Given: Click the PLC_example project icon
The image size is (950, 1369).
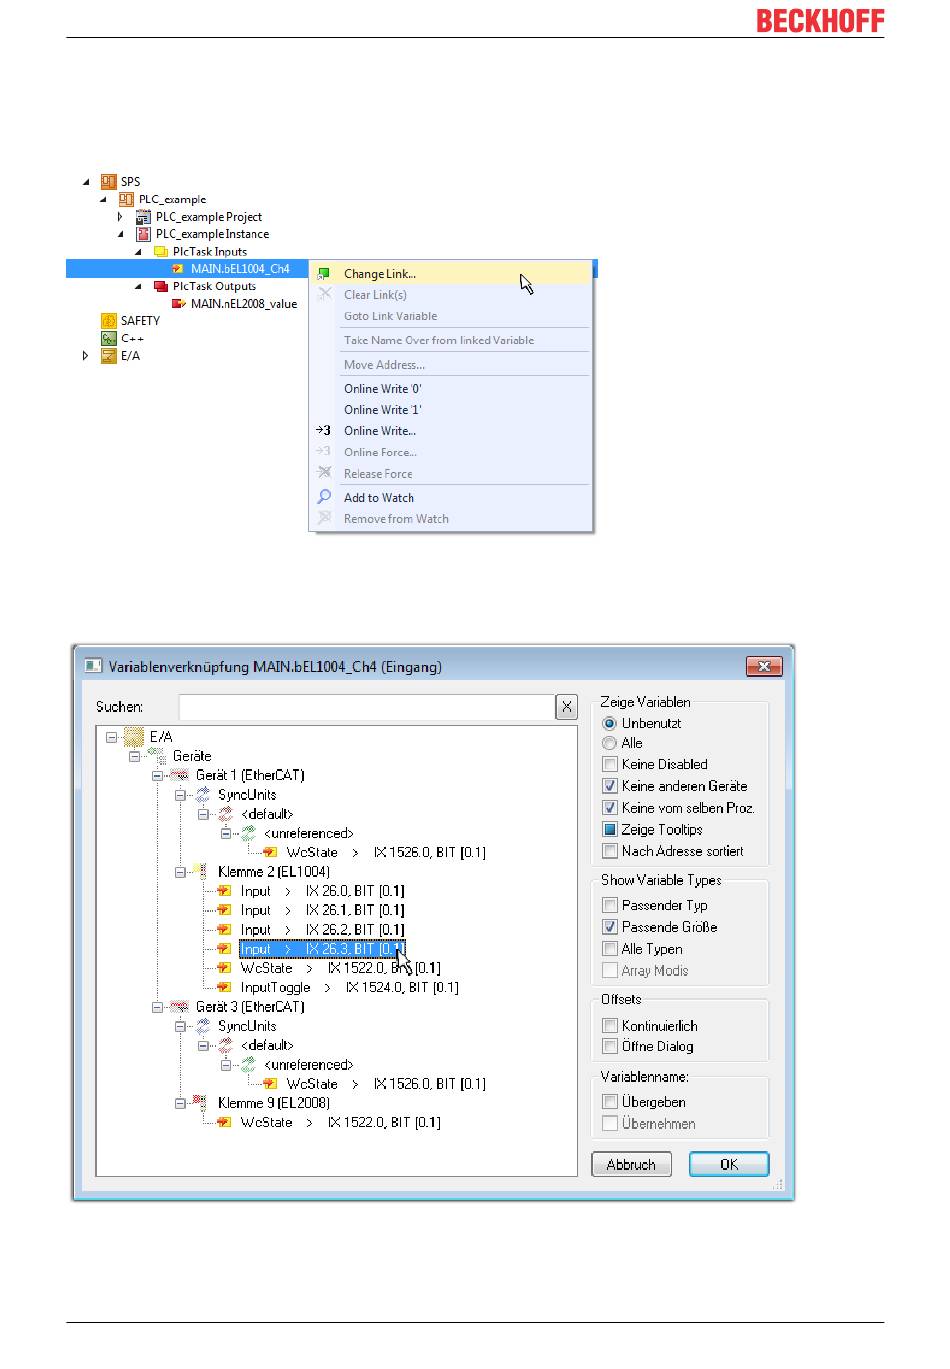Looking at the screenshot, I should pyautogui.click(x=126, y=199).
